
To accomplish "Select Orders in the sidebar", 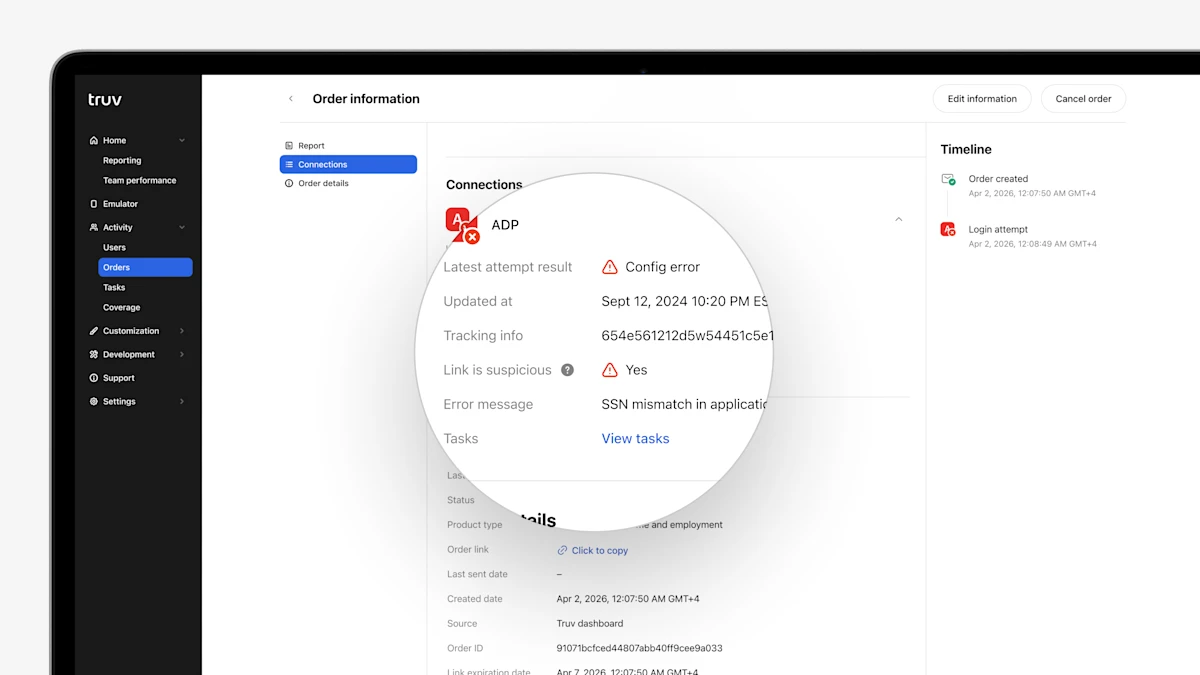I will pos(145,268).
